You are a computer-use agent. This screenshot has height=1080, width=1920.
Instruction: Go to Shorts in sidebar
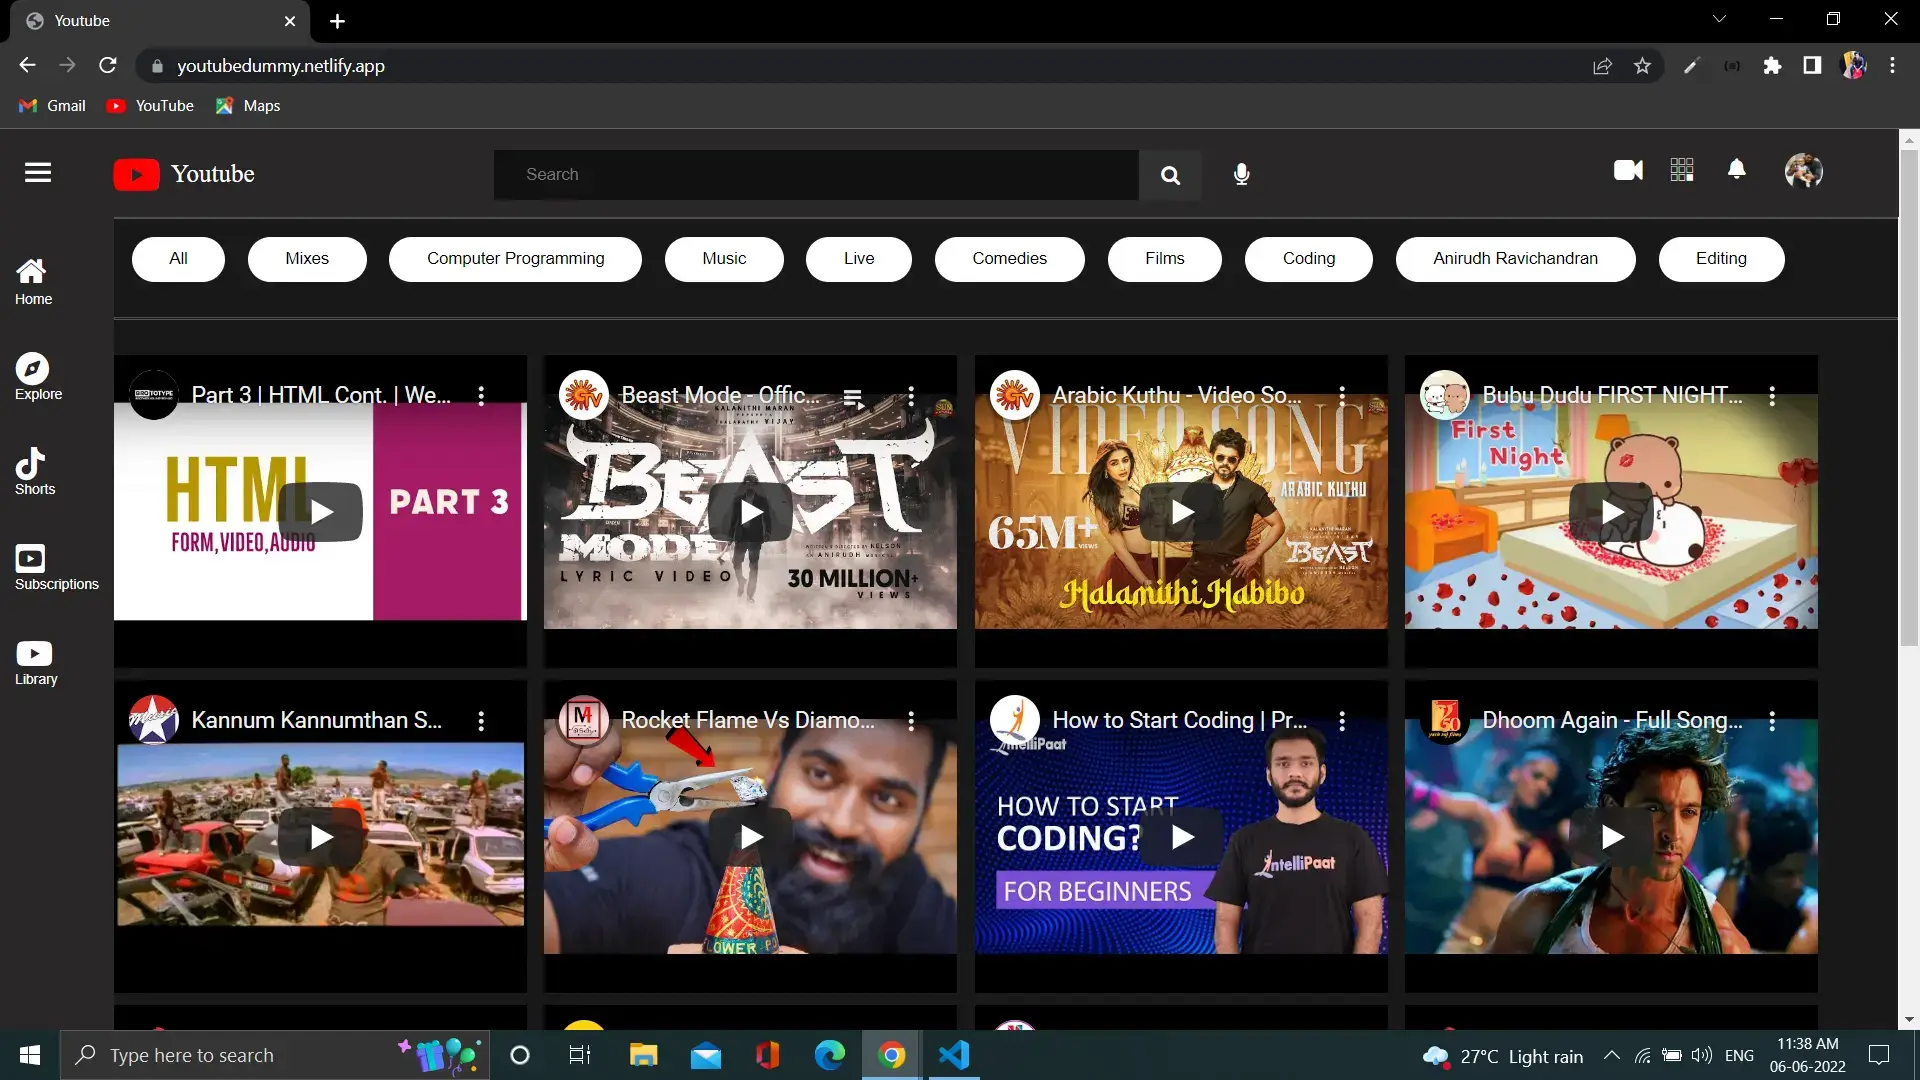coord(34,471)
